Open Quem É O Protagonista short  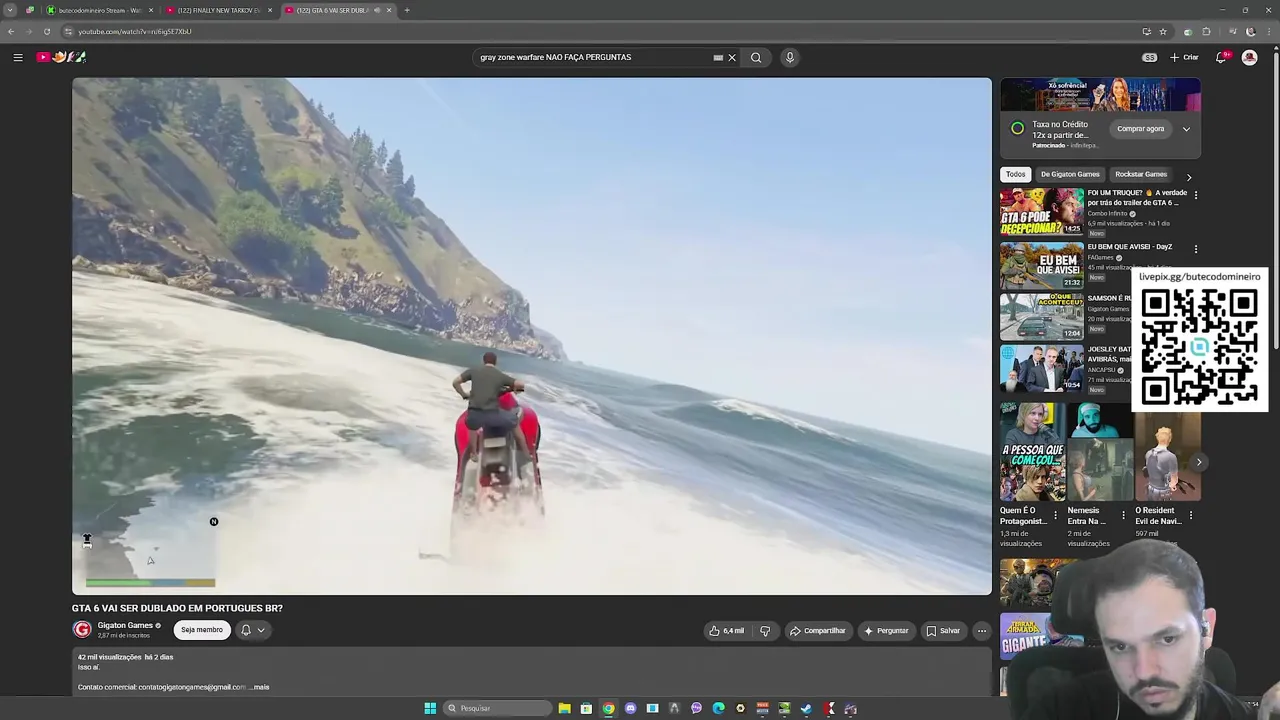click(x=1031, y=451)
